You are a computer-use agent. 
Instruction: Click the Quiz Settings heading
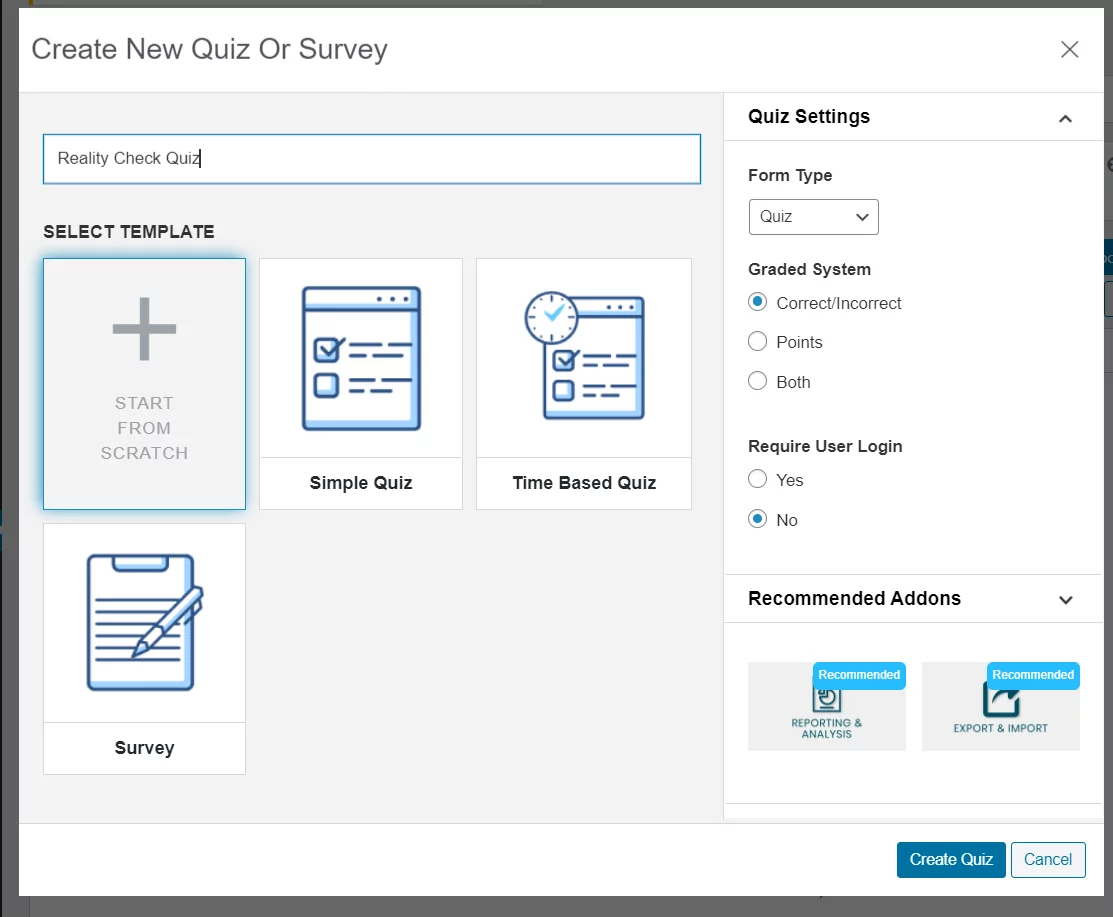pos(808,117)
